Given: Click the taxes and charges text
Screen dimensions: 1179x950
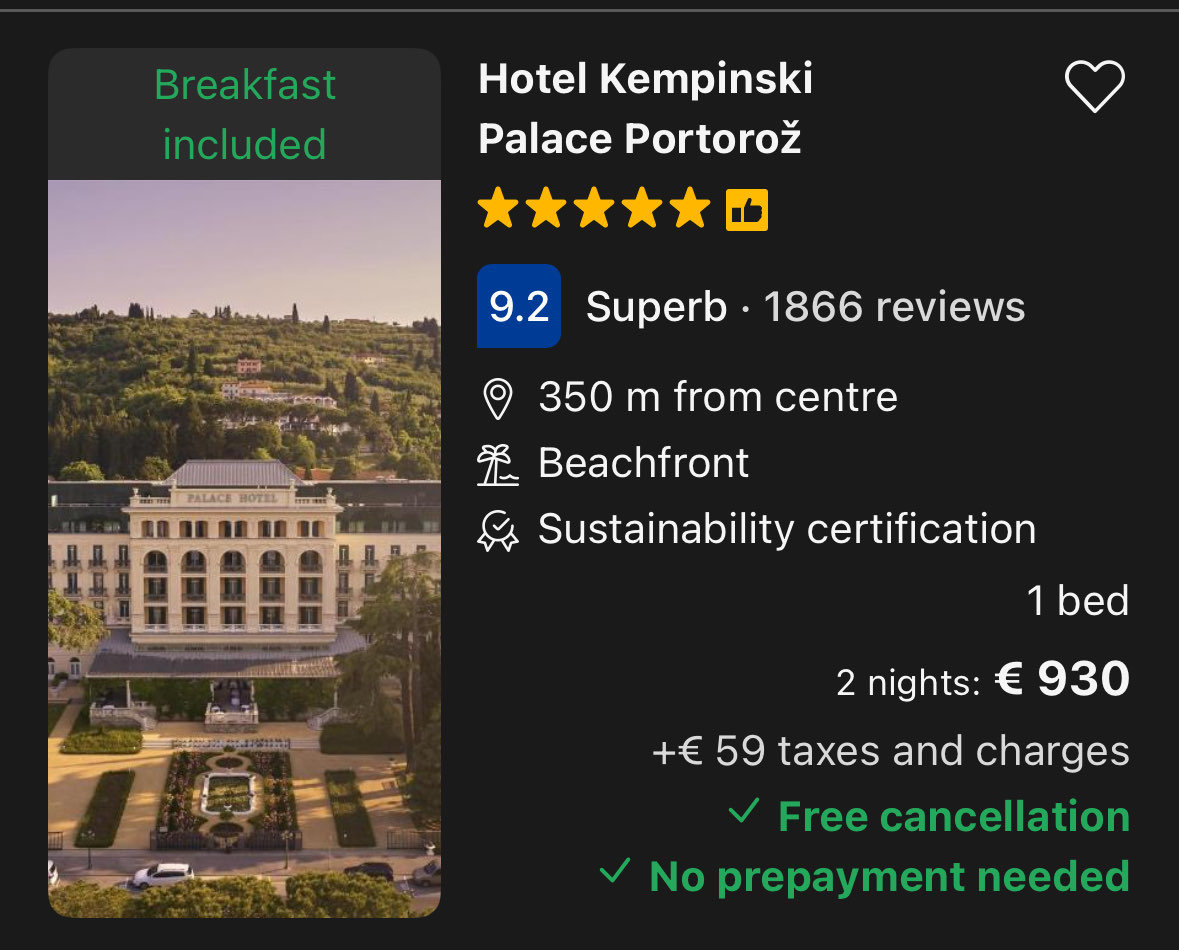Looking at the screenshot, I should click(890, 751).
